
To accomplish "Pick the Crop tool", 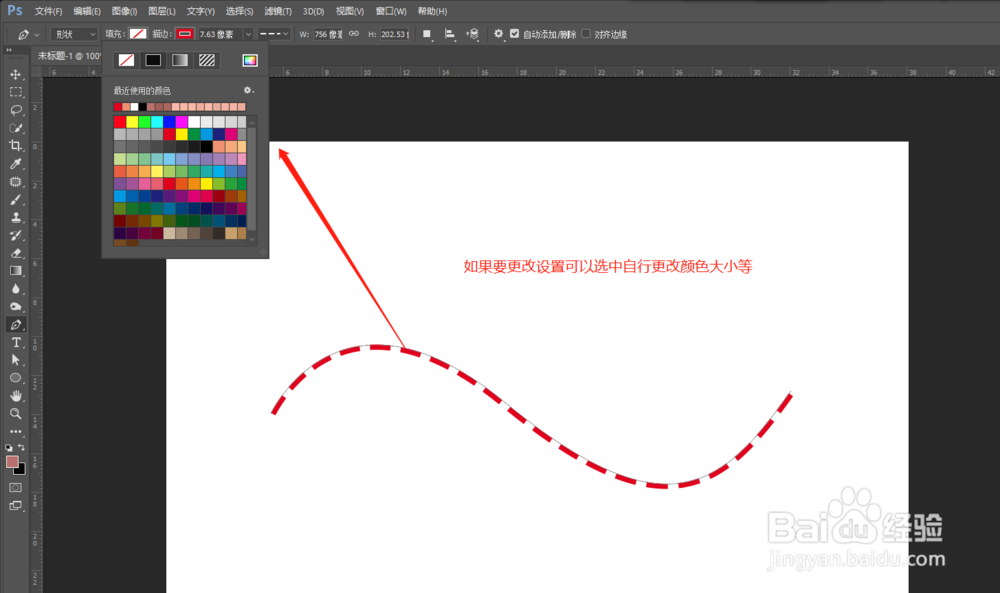I will pos(16,145).
